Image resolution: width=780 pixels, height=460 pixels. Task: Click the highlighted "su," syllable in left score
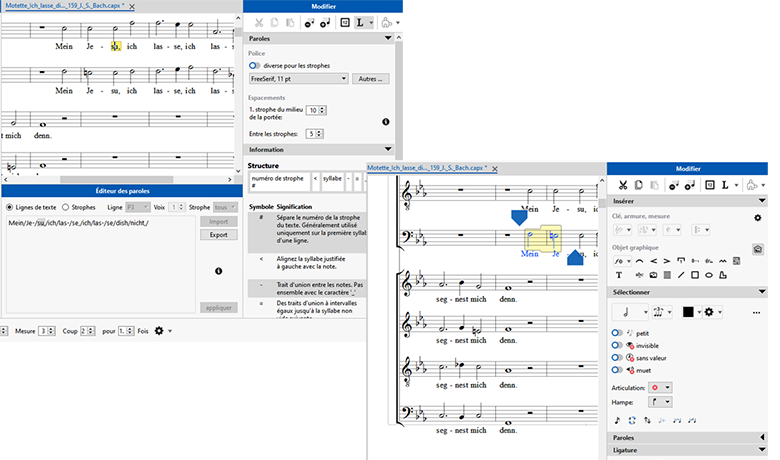click(115, 46)
